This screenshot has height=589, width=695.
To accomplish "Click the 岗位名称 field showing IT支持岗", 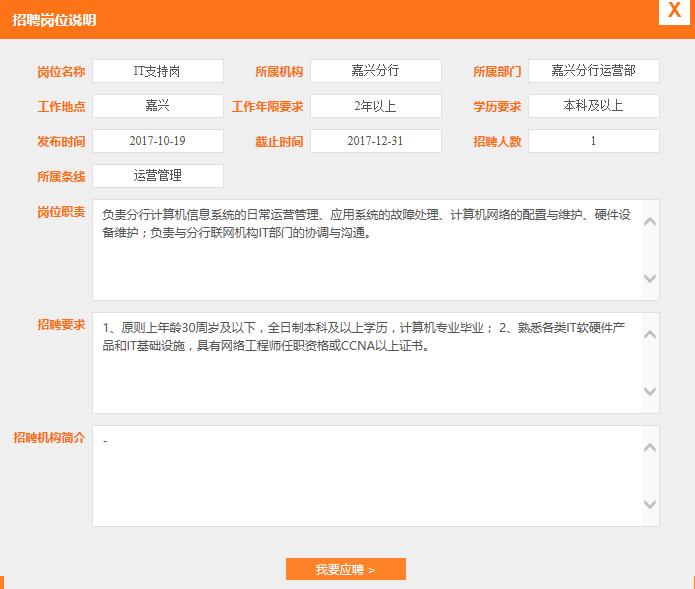I will pyautogui.click(x=158, y=71).
